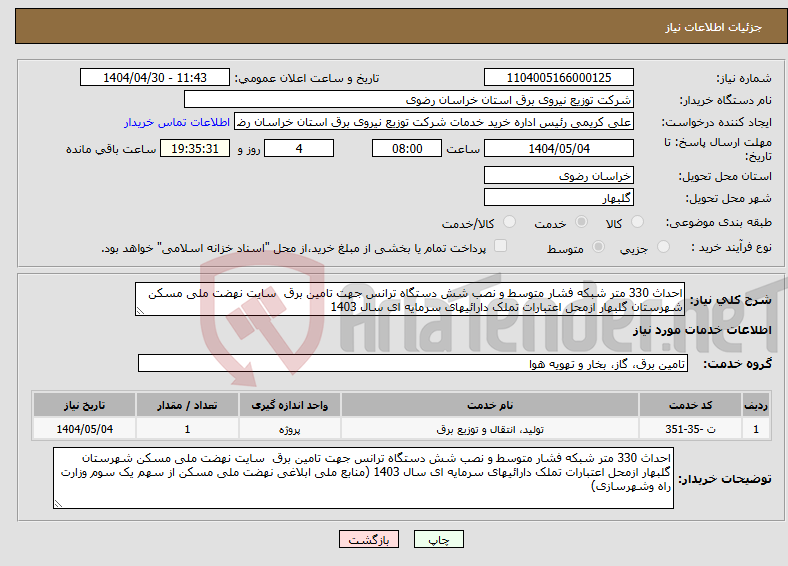The image size is (788, 566).
Task: Click the شرح کلی نیاز label
Action: click(730, 300)
